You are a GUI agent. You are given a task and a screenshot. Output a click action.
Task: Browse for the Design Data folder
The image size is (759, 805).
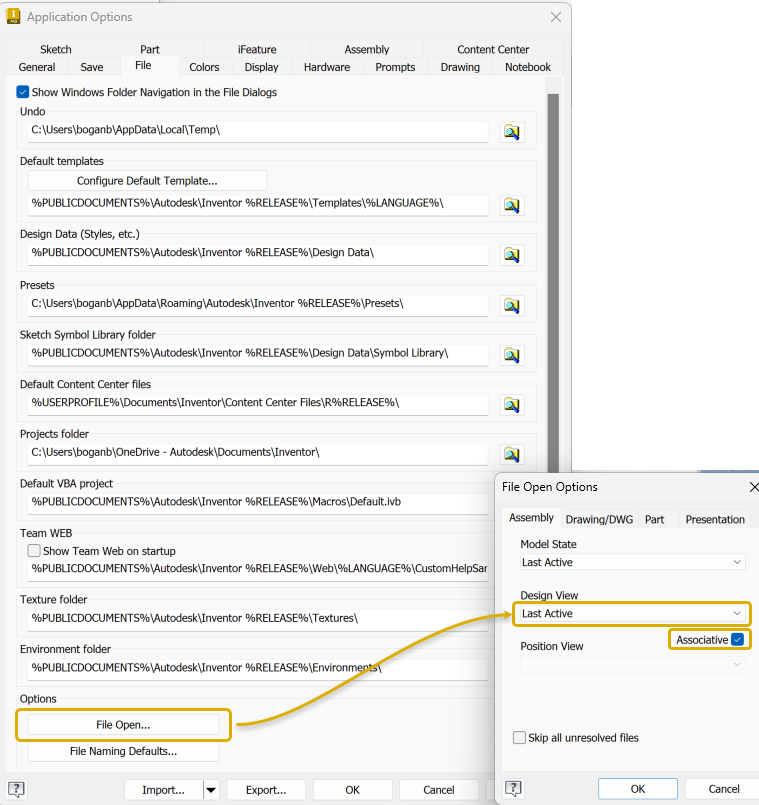coord(511,255)
